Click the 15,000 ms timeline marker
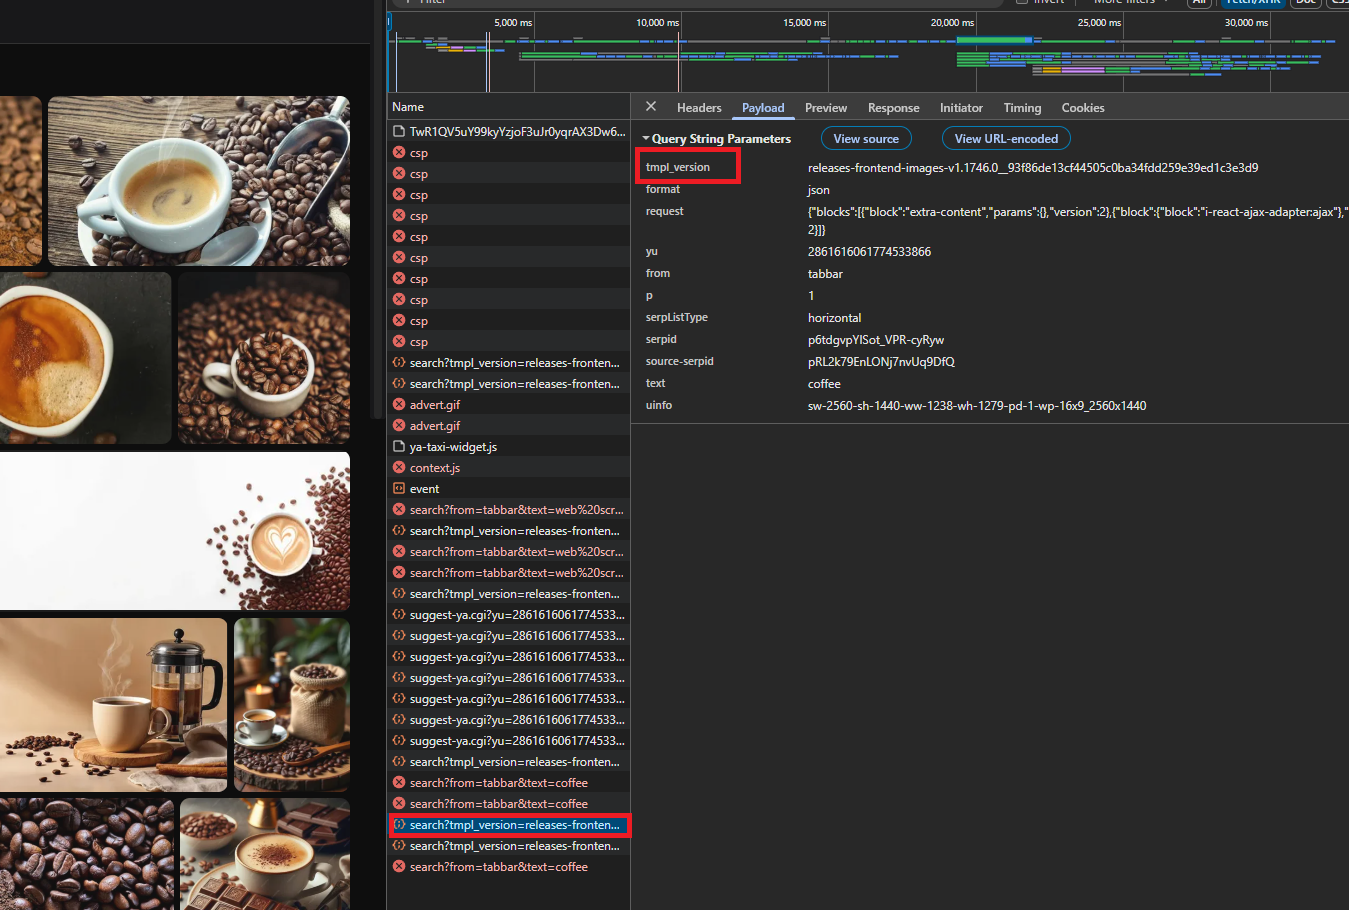 click(805, 22)
